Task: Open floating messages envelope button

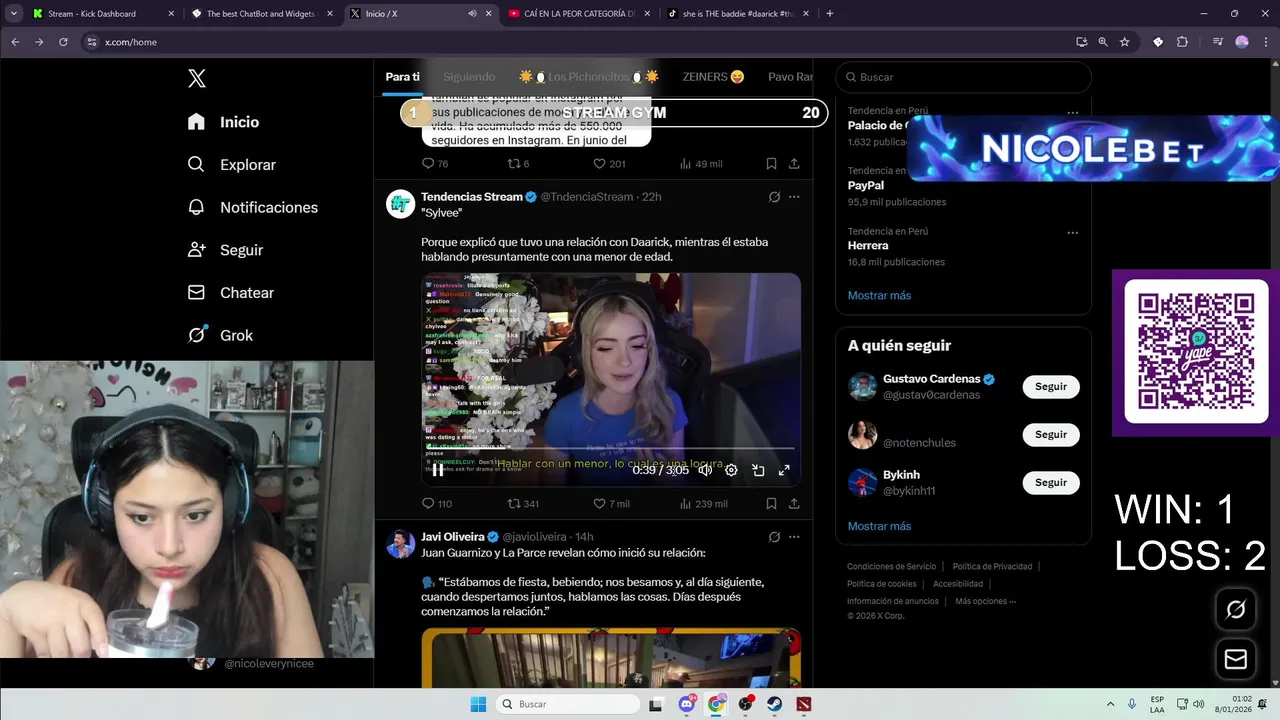Action: point(1235,659)
